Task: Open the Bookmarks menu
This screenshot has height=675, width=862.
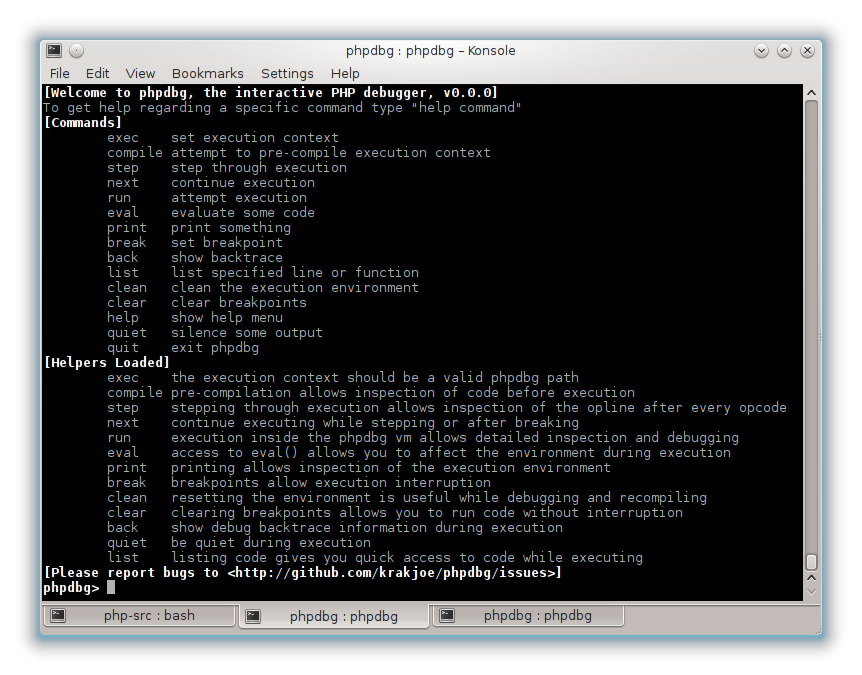Action: tap(207, 73)
